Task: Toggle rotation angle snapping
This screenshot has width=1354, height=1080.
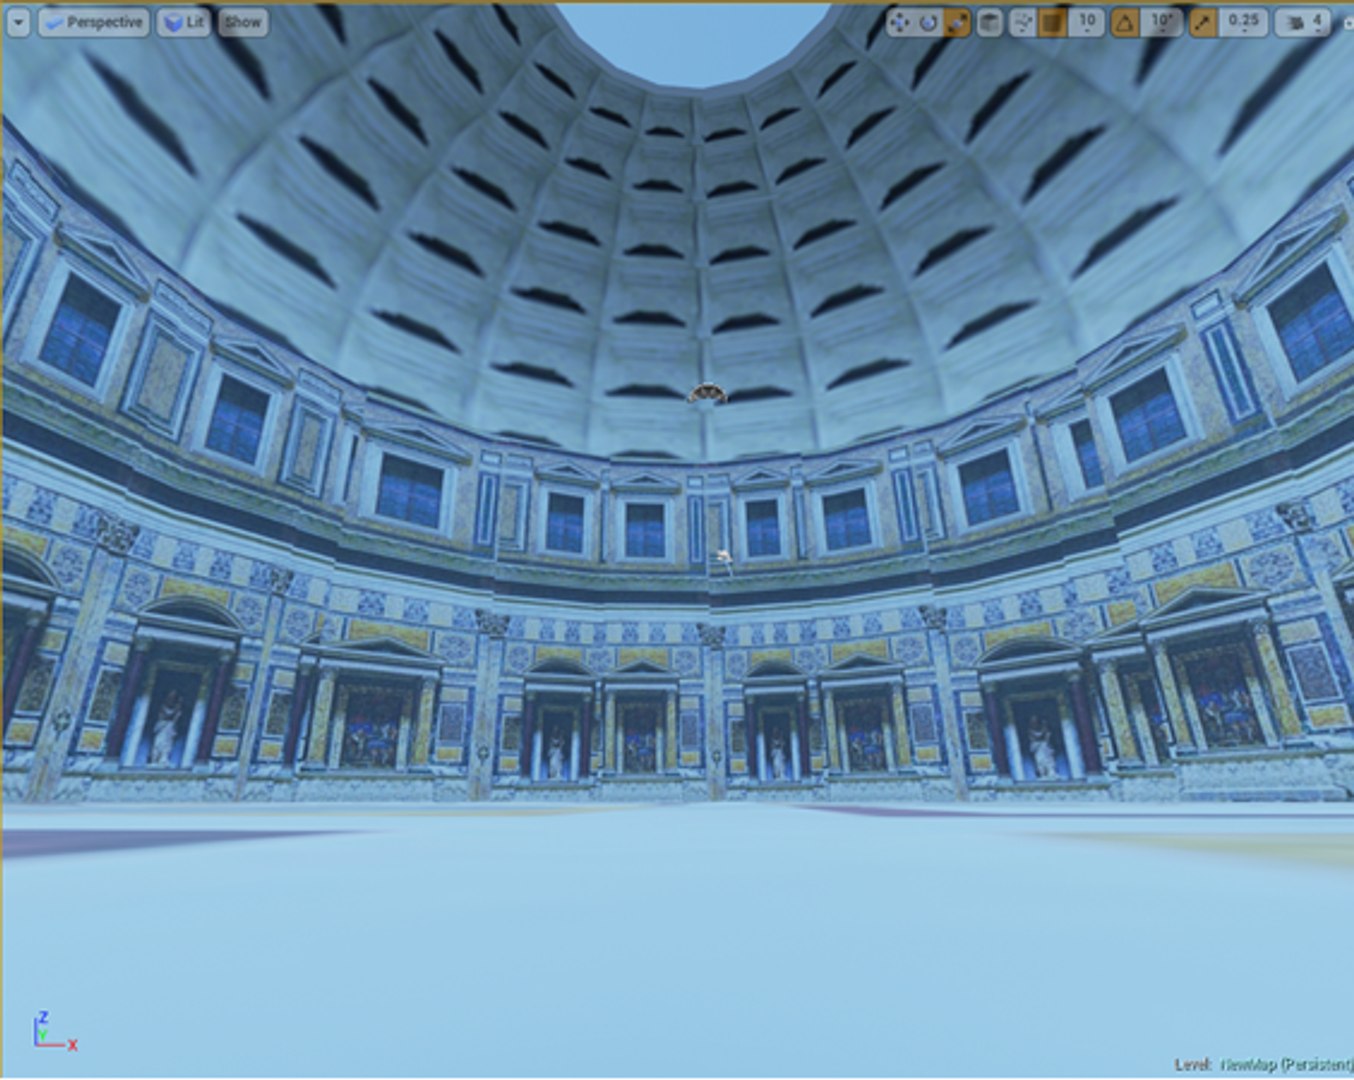Action: point(1124,22)
